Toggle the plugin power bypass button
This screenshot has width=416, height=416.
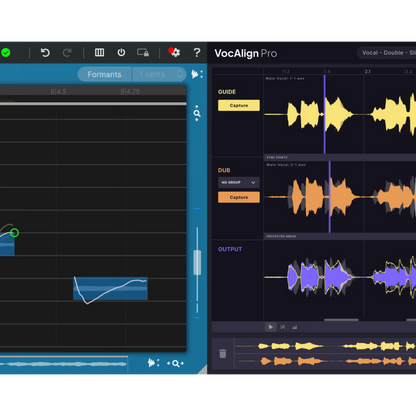pyautogui.click(x=121, y=52)
